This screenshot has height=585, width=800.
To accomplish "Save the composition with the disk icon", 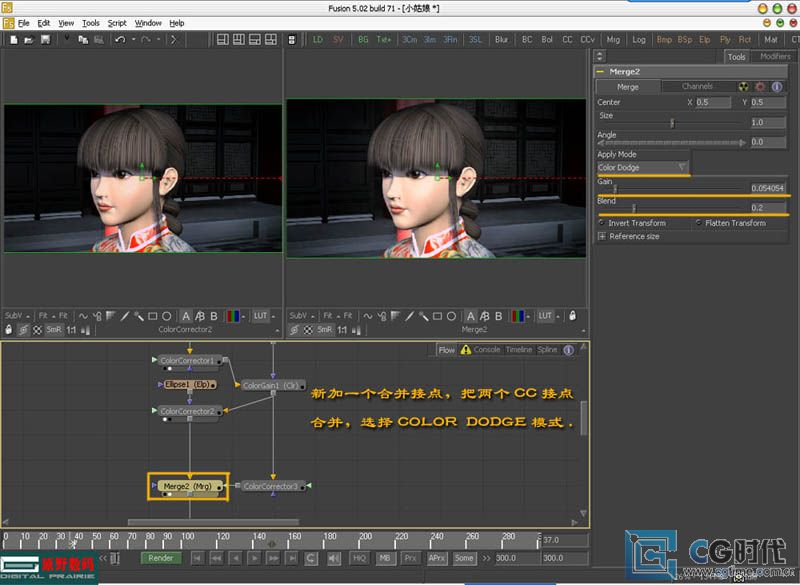I will click(45, 40).
